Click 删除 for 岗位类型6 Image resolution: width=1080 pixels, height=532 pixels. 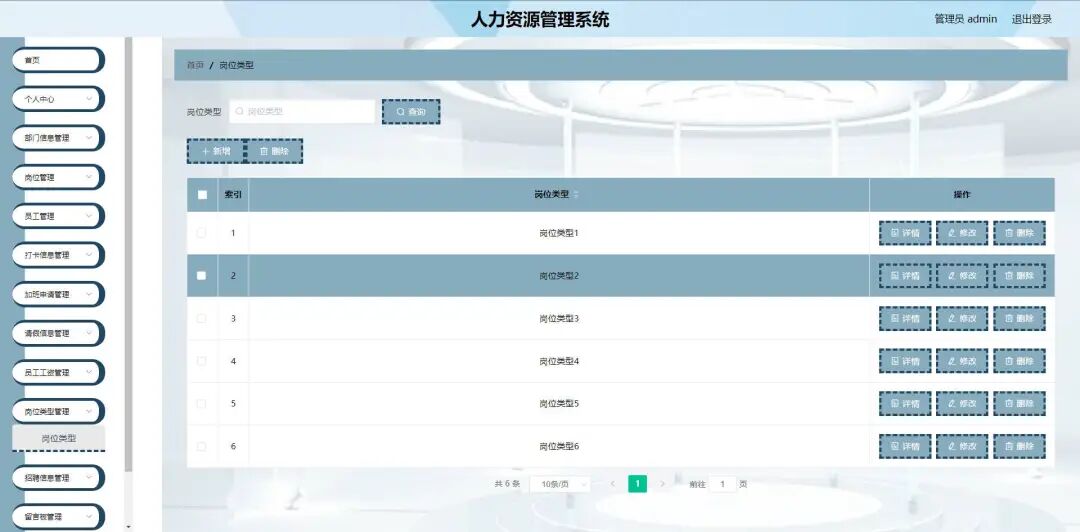coord(1019,447)
